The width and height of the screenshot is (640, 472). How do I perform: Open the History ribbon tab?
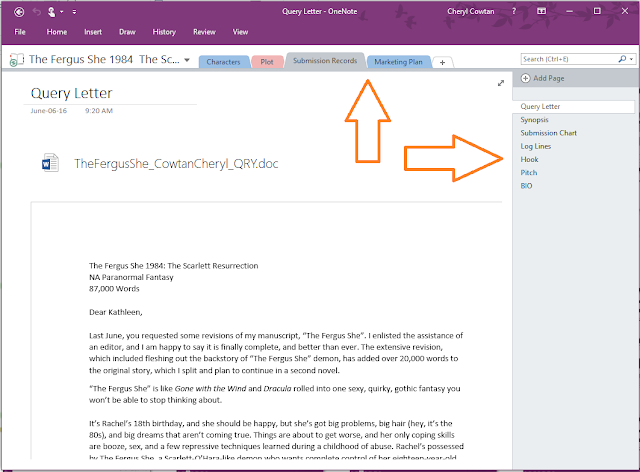pos(164,32)
